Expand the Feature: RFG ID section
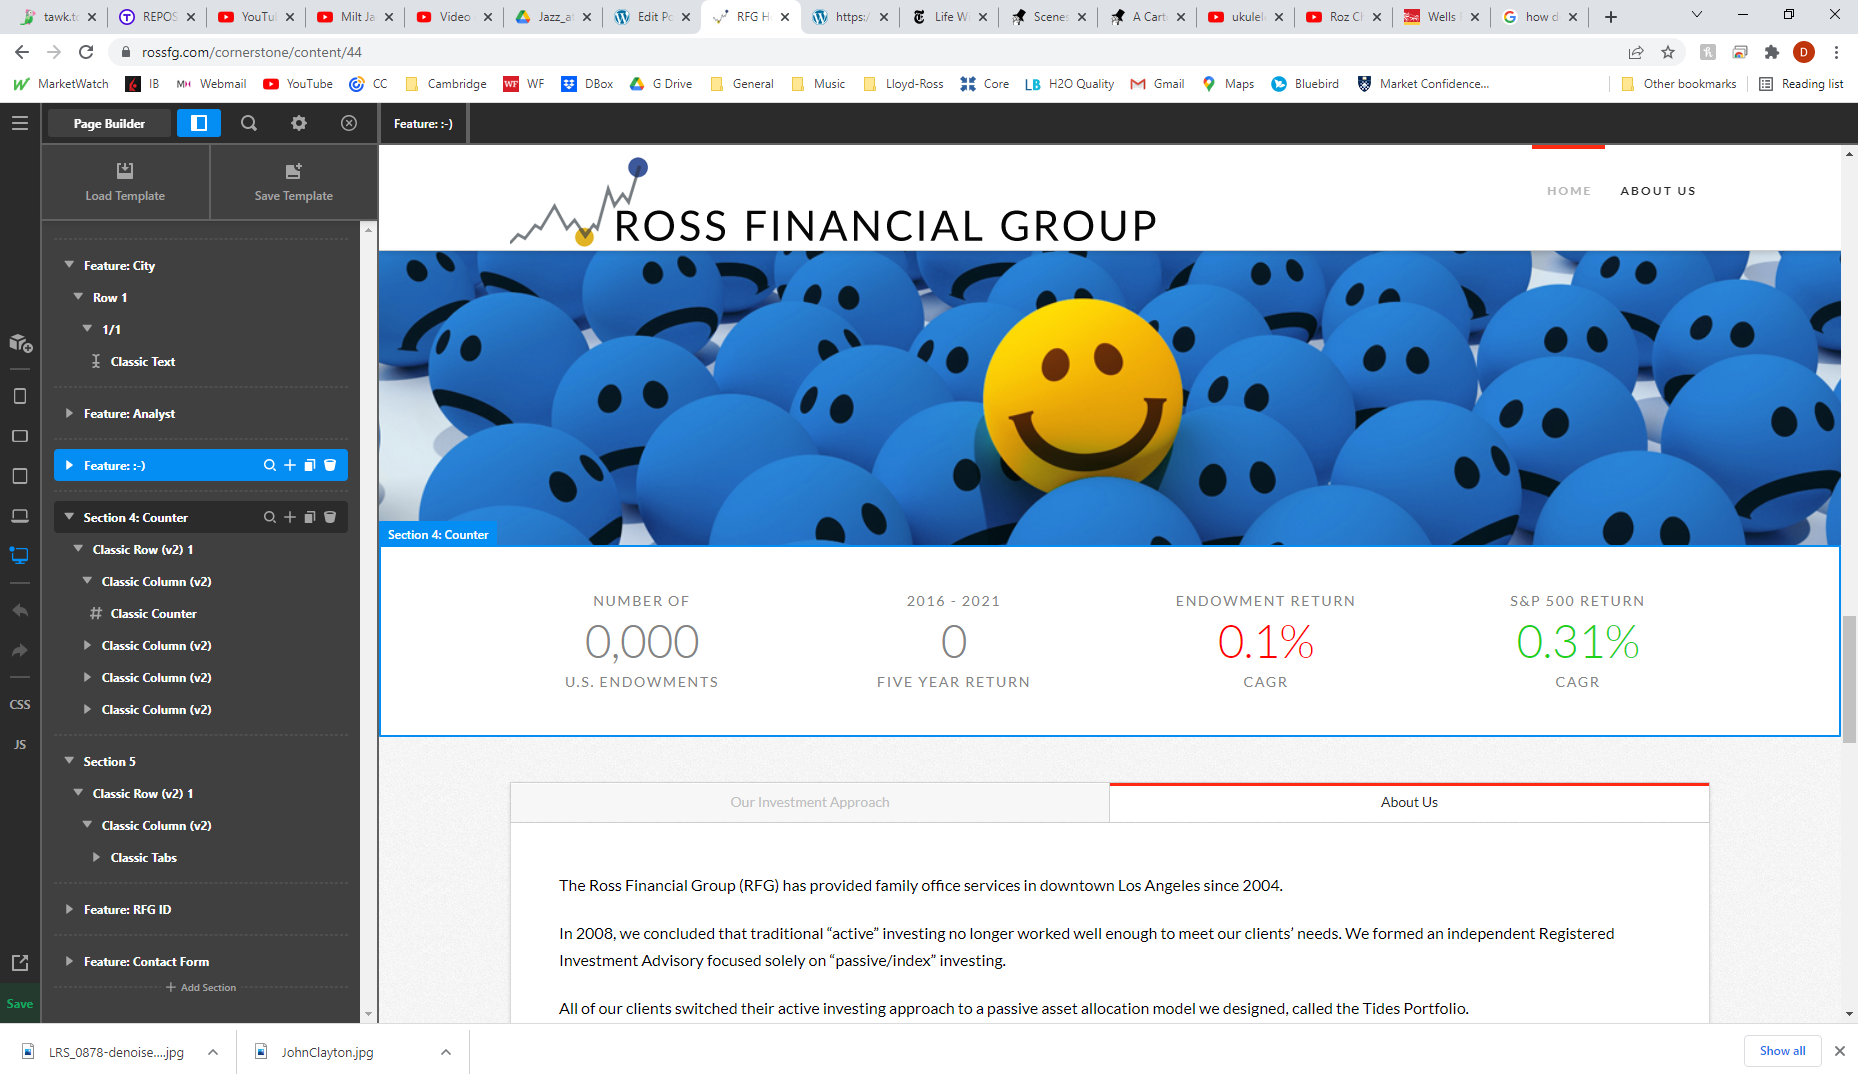Image resolution: width=1858 pixels, height=1080 pixels. pos(69,909)
